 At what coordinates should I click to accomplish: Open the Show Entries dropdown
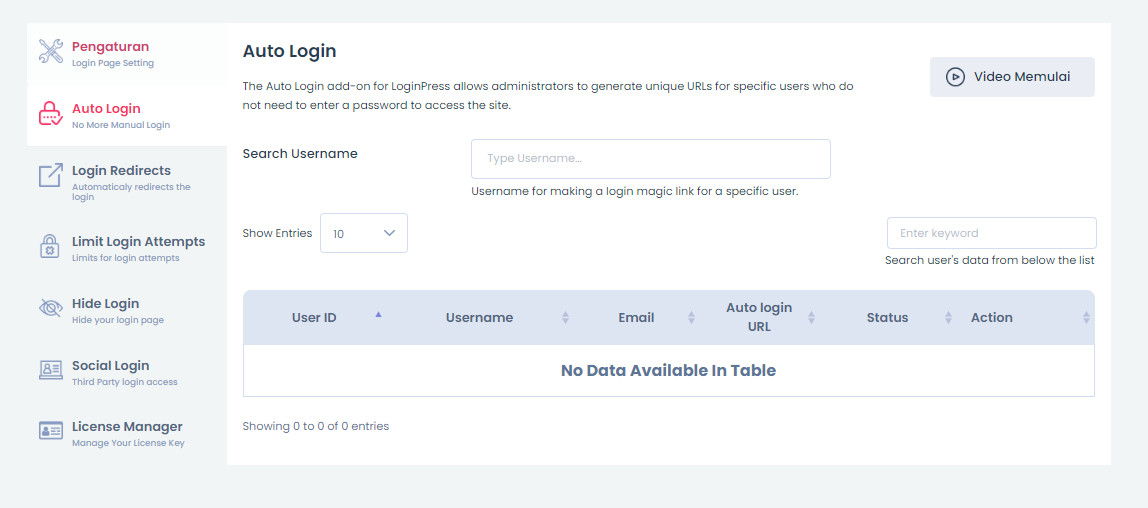(363, 233)
